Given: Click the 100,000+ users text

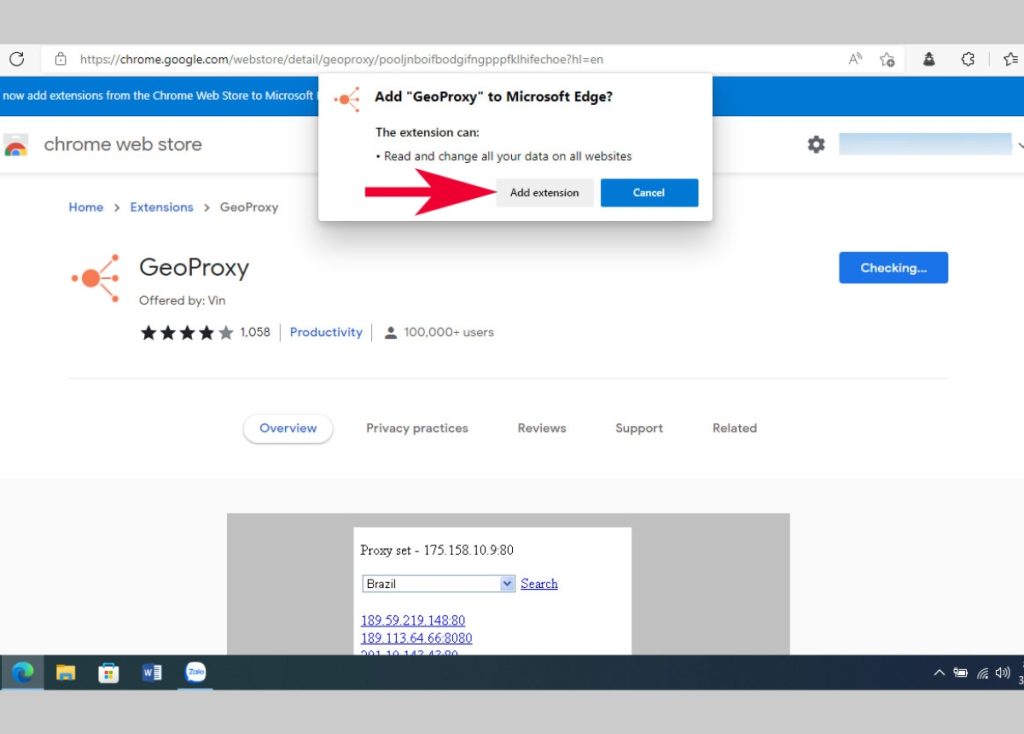Looking at the screenshot, I should (x=449, y=332).
